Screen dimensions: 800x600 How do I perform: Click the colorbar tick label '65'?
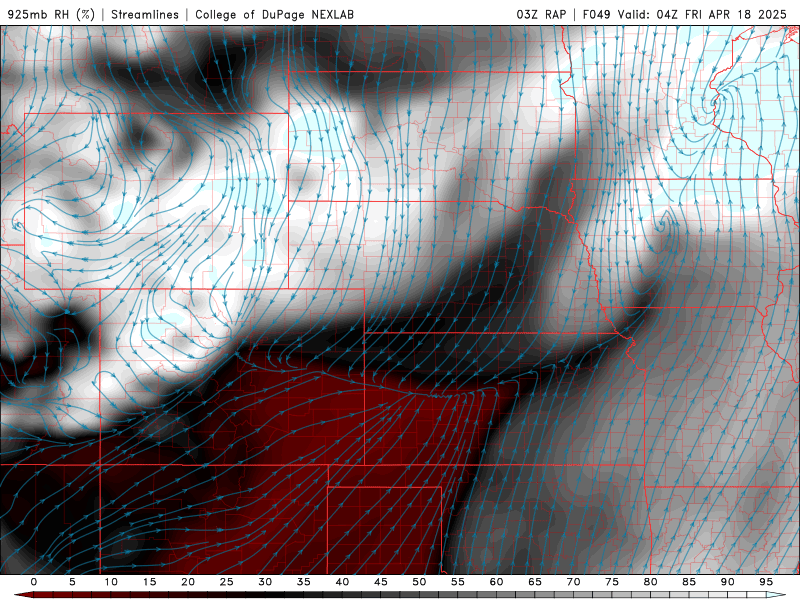(535, 582)
